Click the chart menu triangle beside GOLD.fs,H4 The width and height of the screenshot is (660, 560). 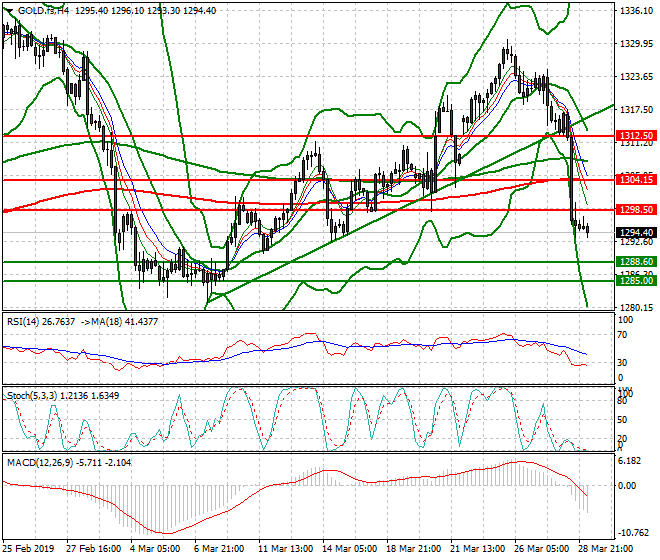[8, 11]
